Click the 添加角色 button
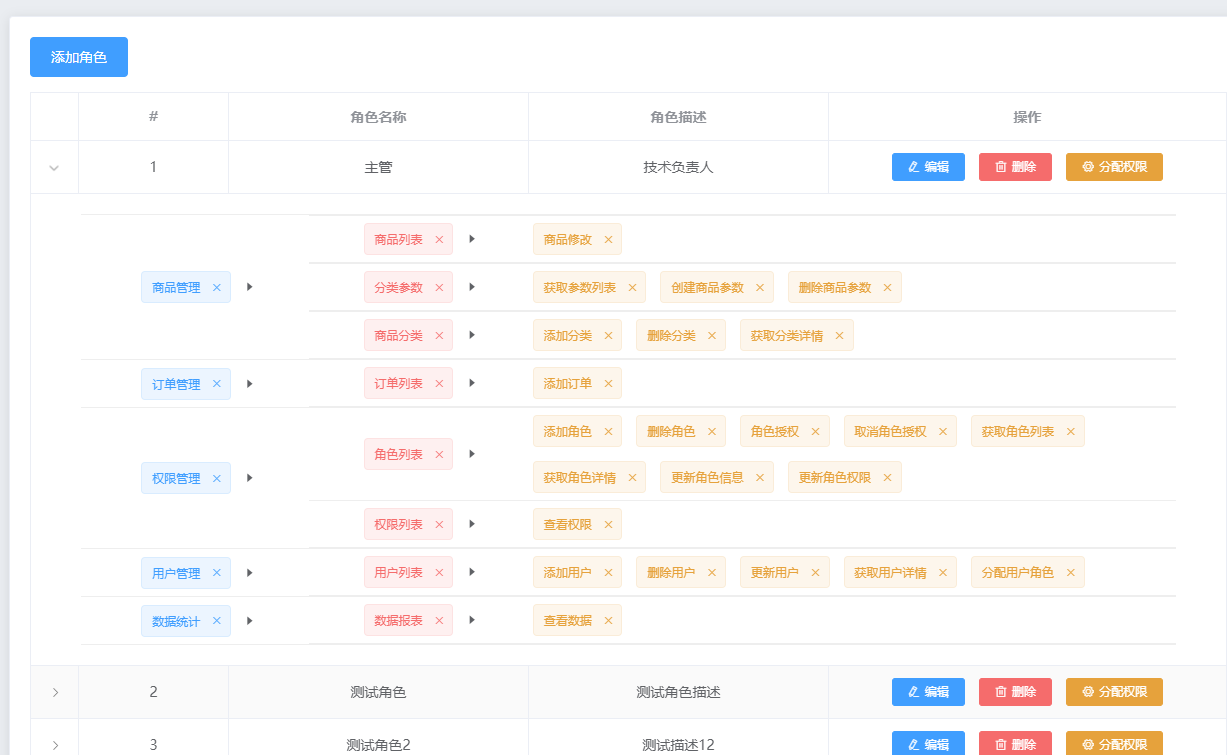 (78, 57)
